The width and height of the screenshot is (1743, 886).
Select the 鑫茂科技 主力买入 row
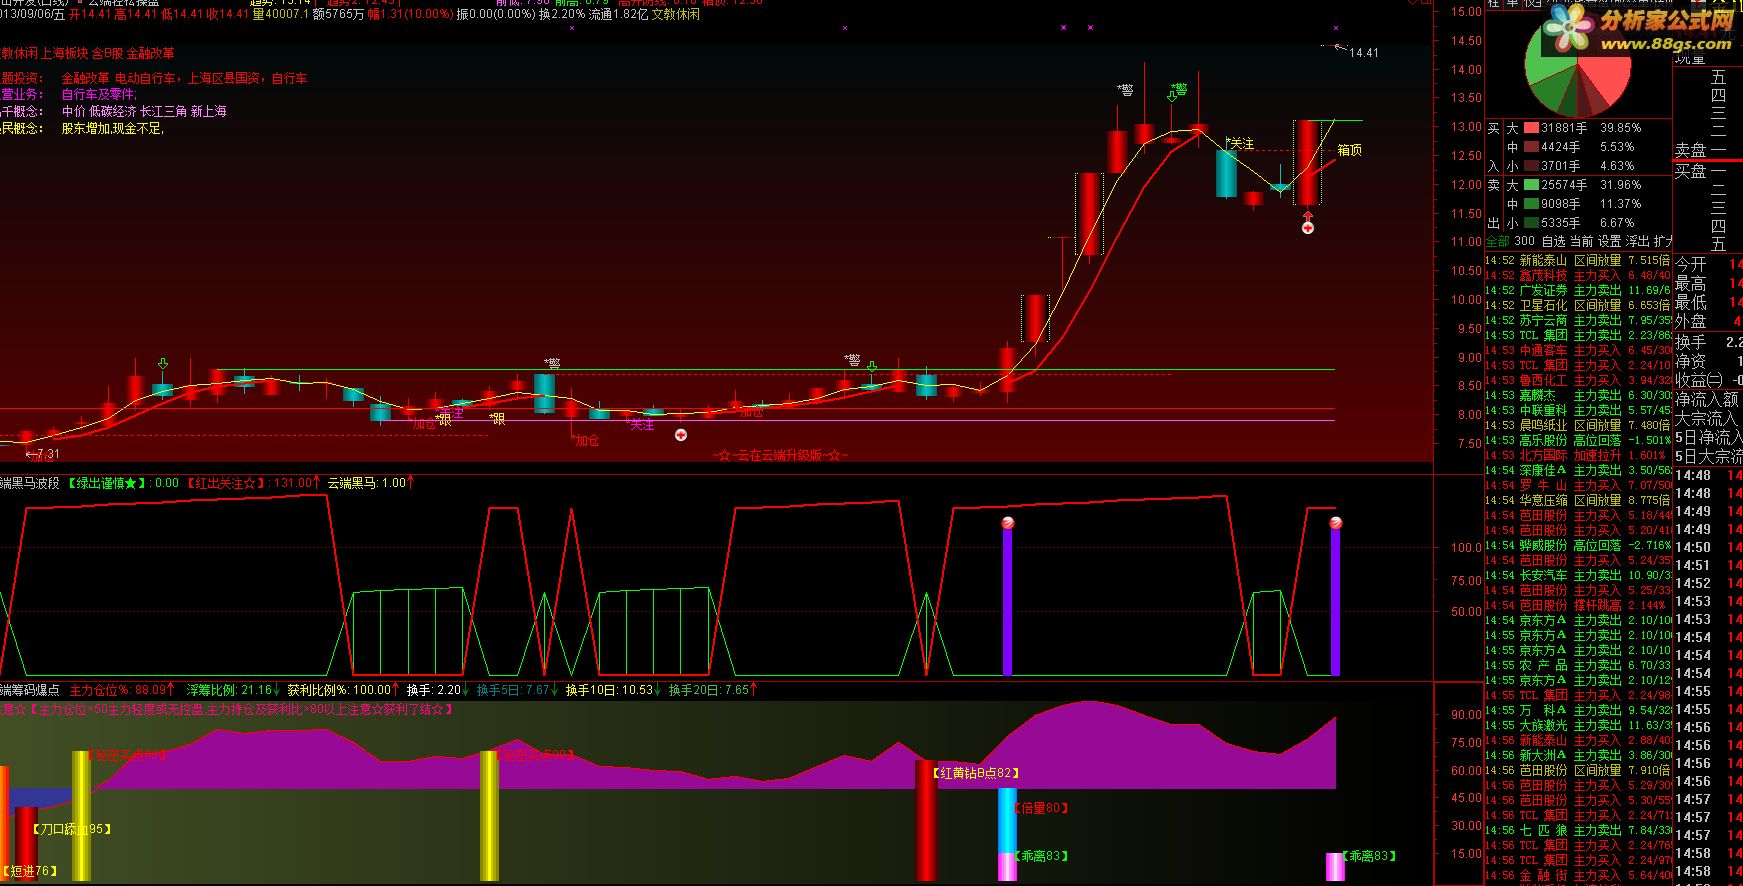click(x=1577, y=275)
